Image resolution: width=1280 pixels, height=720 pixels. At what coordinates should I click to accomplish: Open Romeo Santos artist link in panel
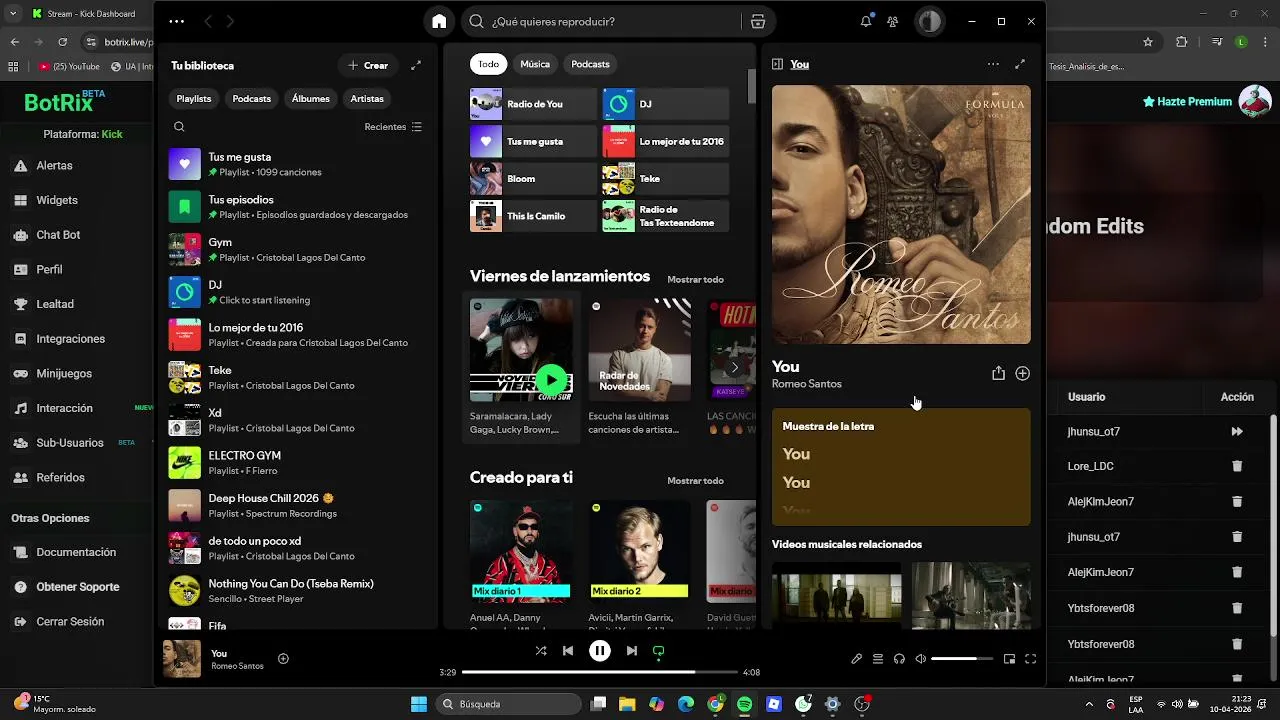pos(807,384)
